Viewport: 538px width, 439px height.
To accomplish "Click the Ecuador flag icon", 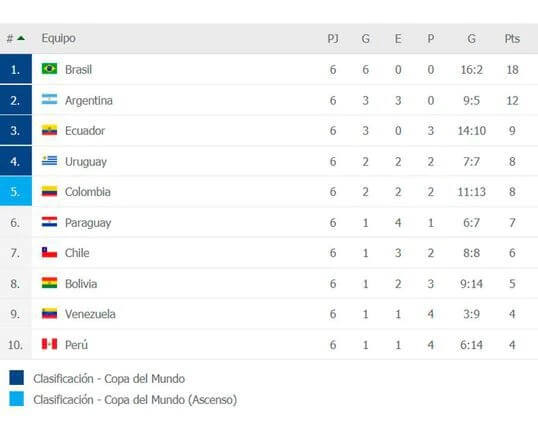I will [x=49, y=130].
